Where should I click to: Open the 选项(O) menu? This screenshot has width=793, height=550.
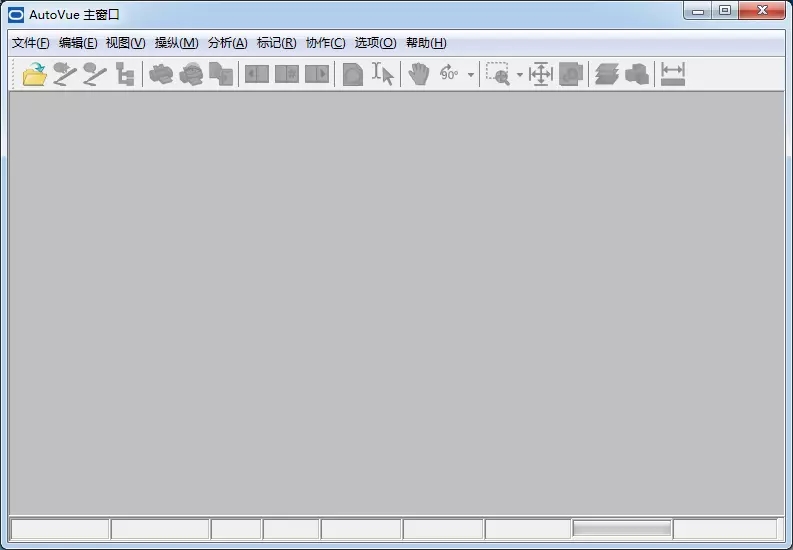pyautogui.click(x=375, y=43)
